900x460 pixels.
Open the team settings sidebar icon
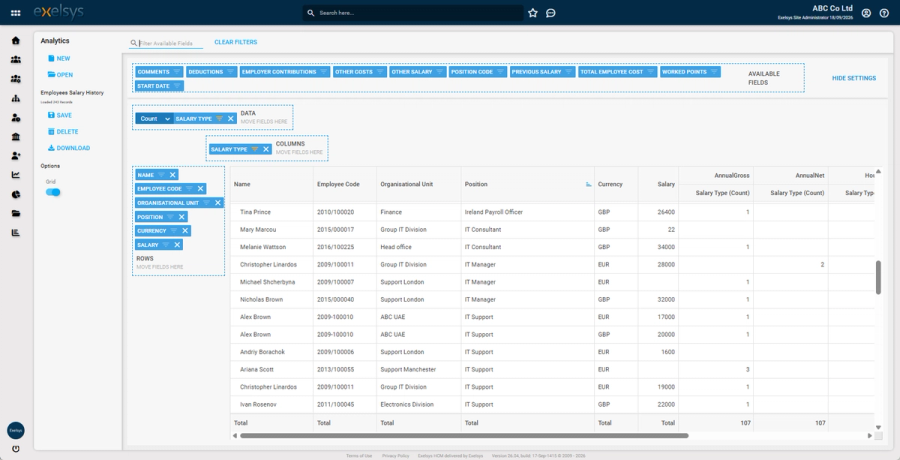pyautogui.click(x=15, y=79)
